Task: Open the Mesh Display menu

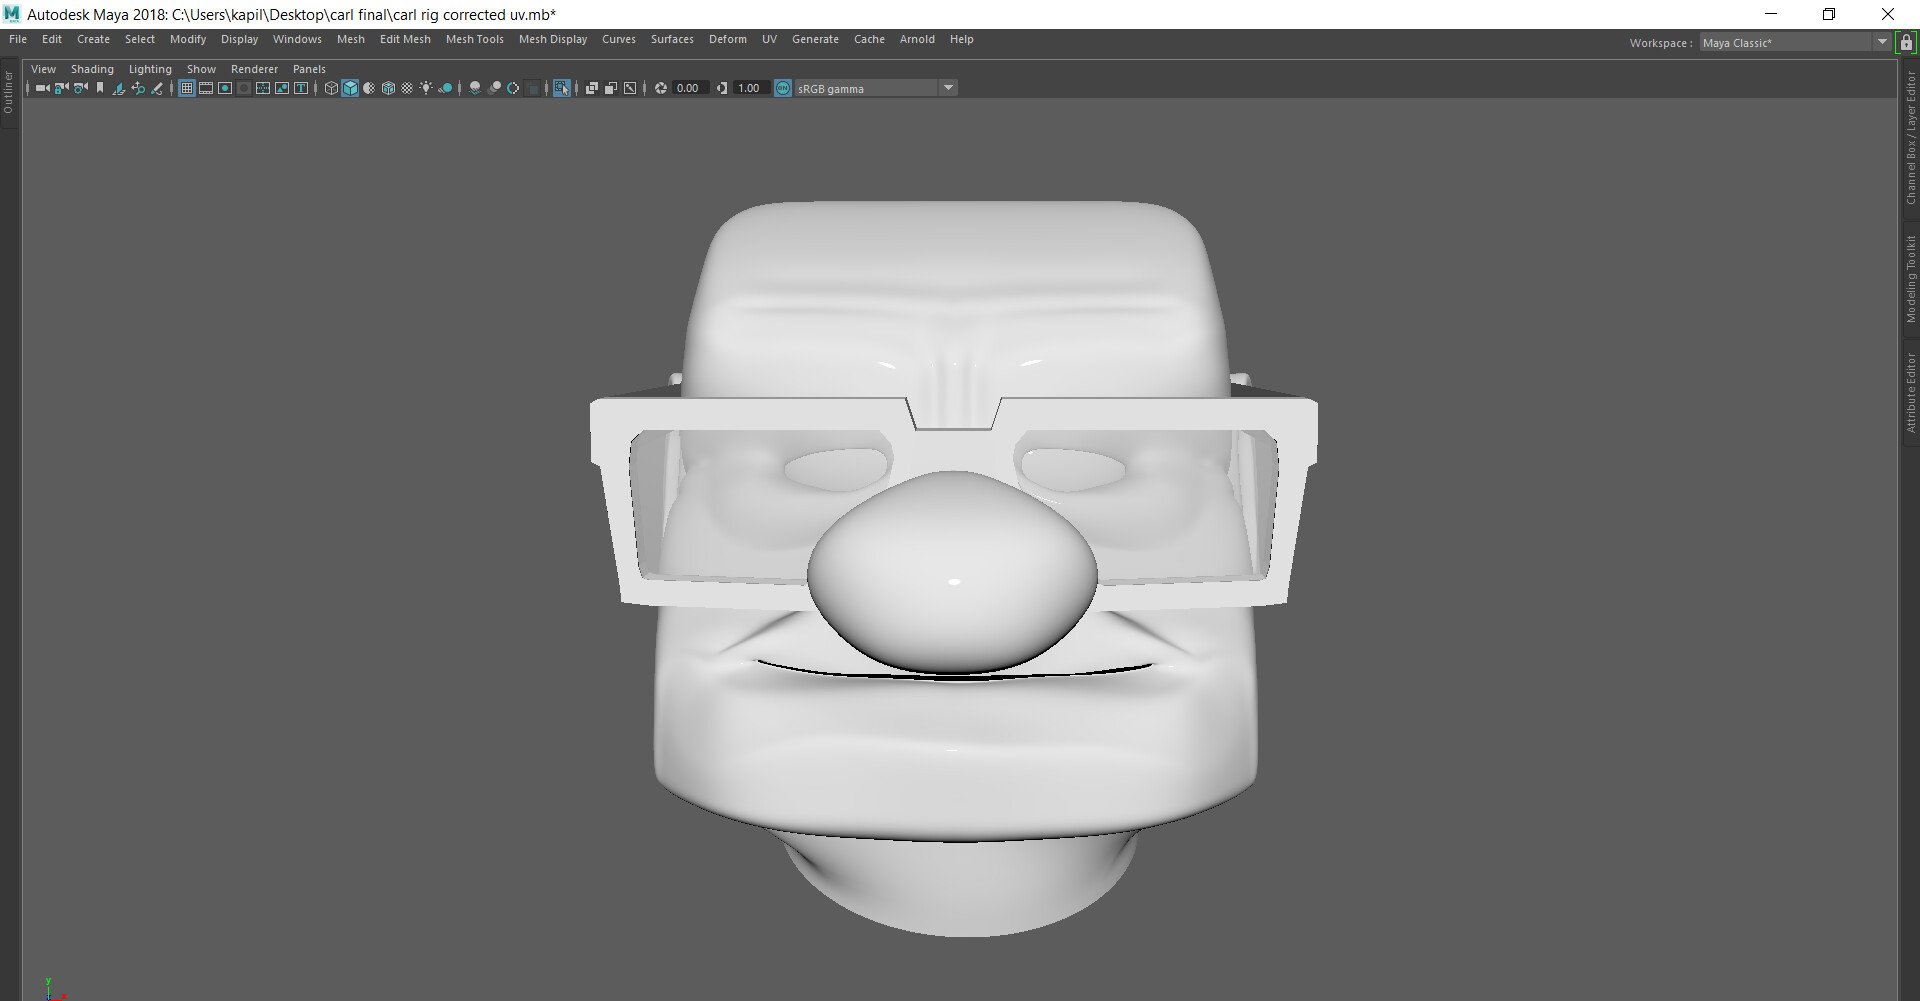Action: (x=553, y=39)
